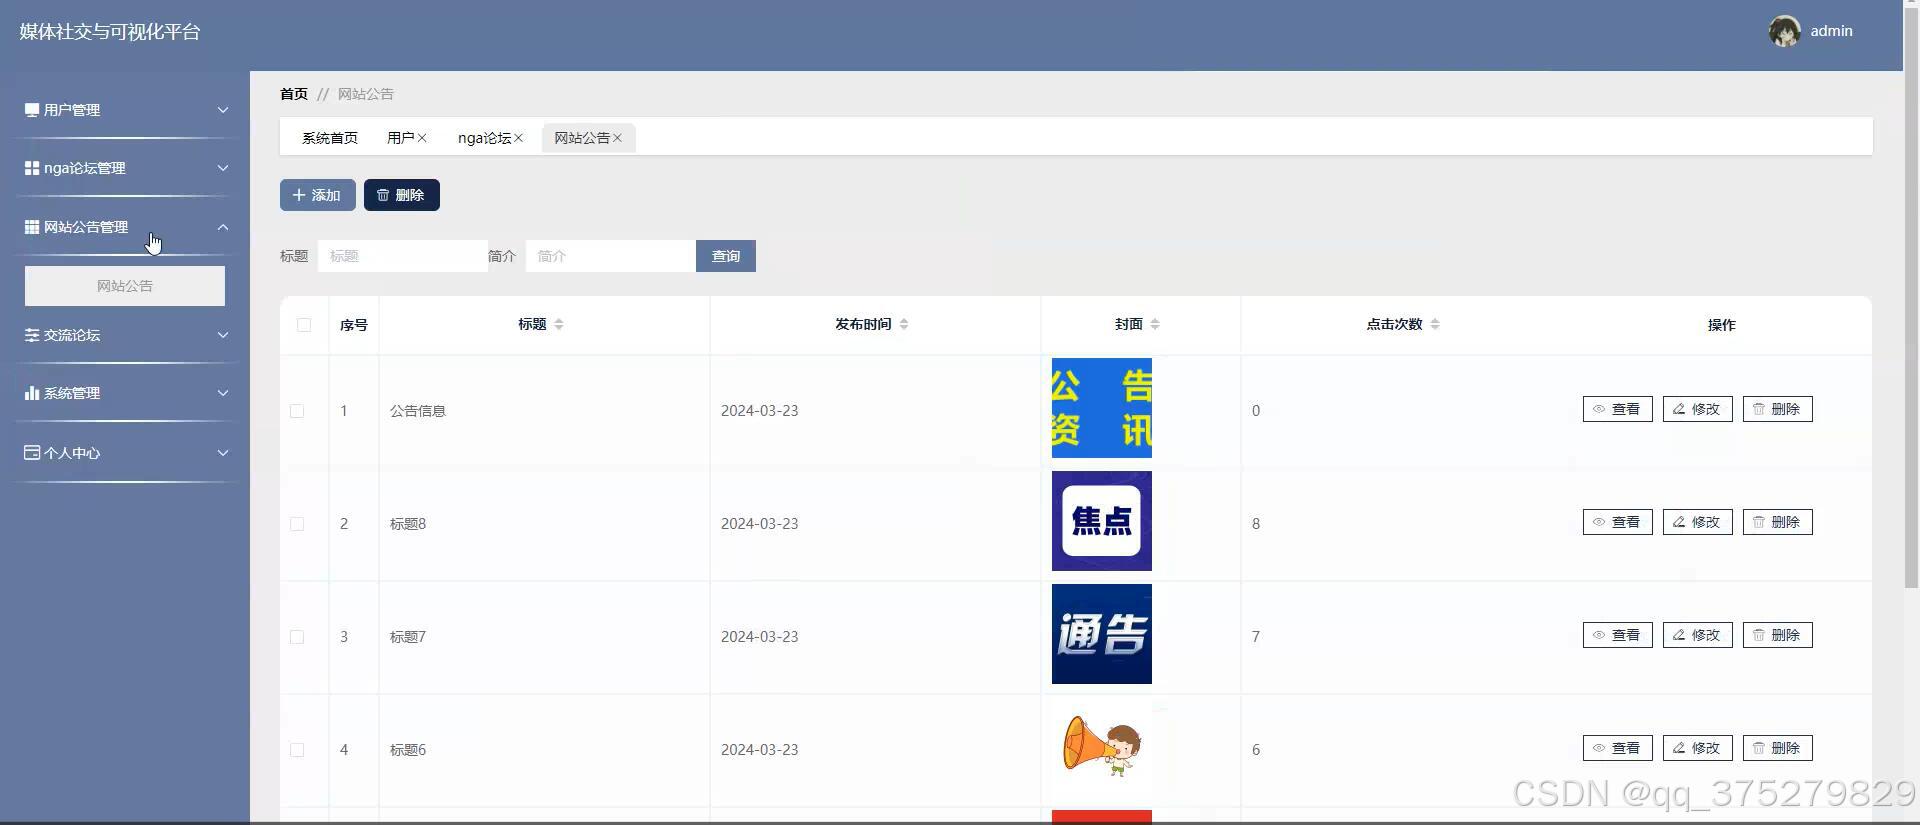This screenshot has width=1920, height=825.
Task: Open the 公告资讯 cover thumbnail
Action: (x=1102, y=408)
